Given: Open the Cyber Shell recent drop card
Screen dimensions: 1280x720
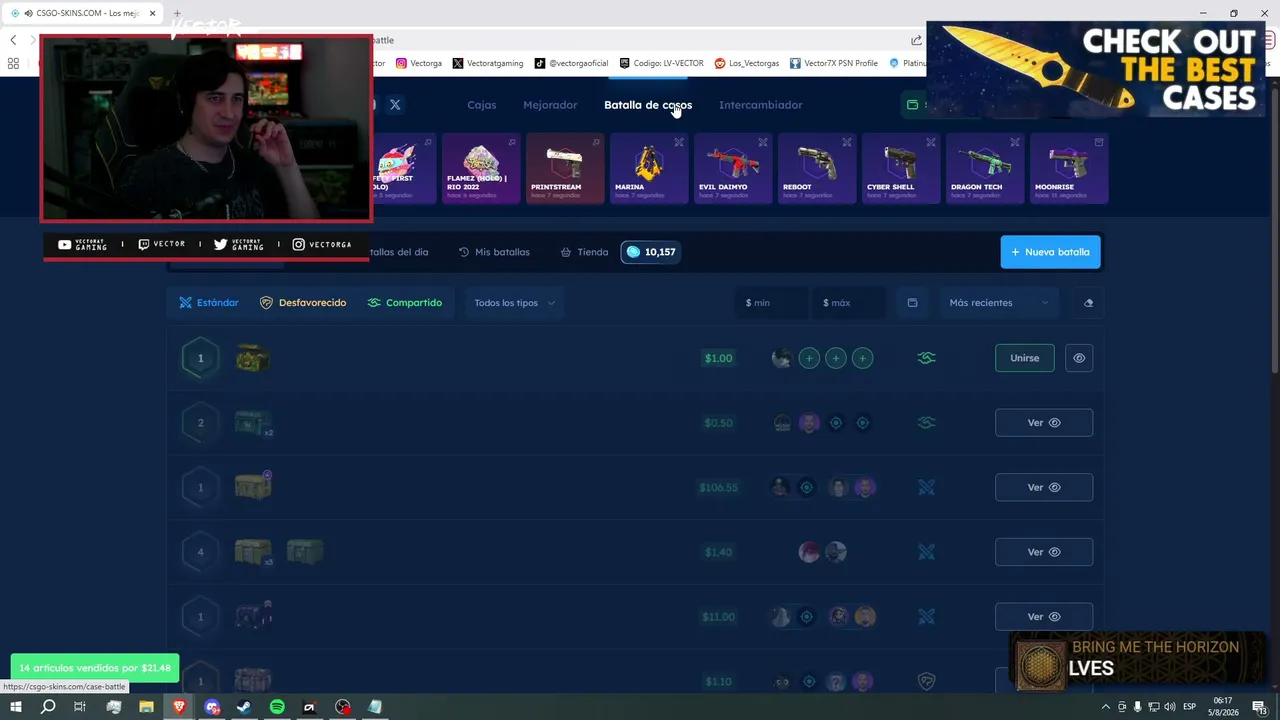Looking at the screenshot, I should click(x=901, y=168).
